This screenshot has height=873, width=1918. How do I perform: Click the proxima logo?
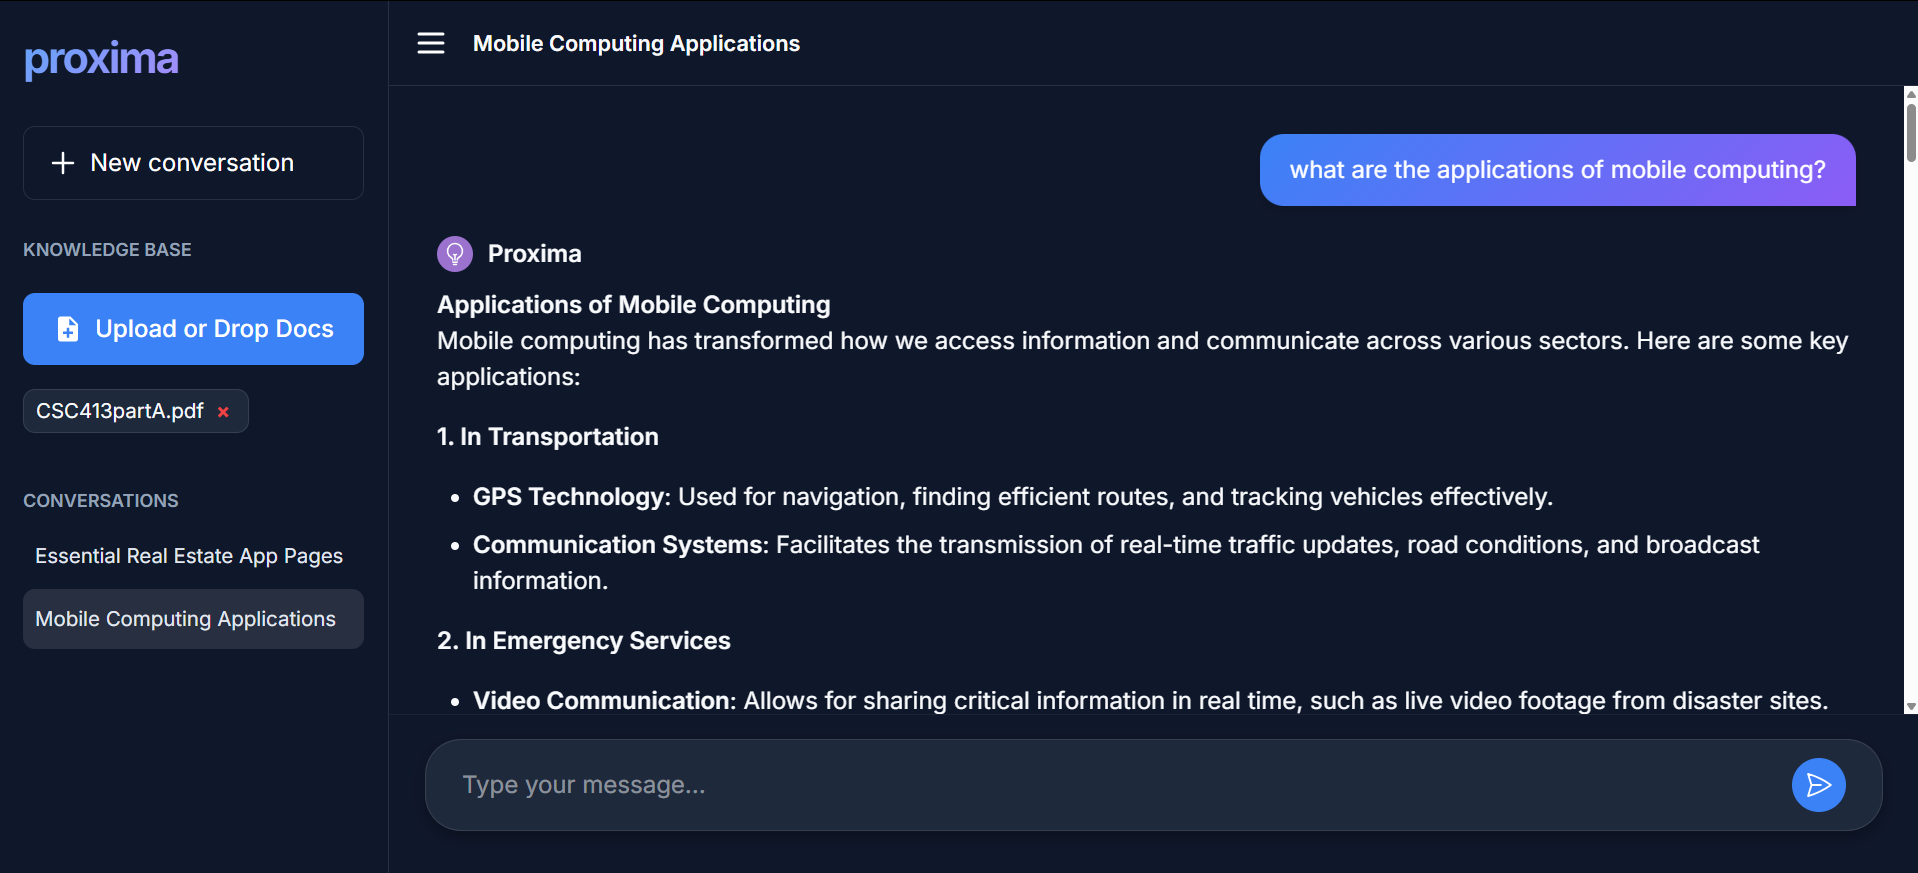(102, 59)
